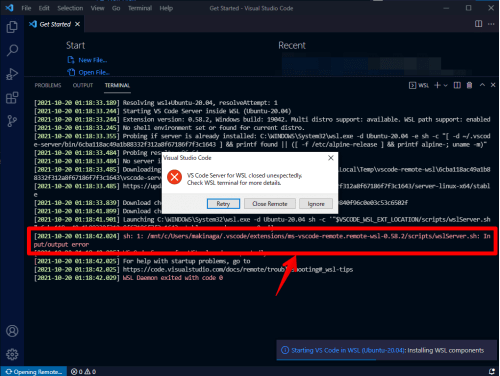
Task: Click 'For help with startup problems' line
Action: tap(186, 261)
